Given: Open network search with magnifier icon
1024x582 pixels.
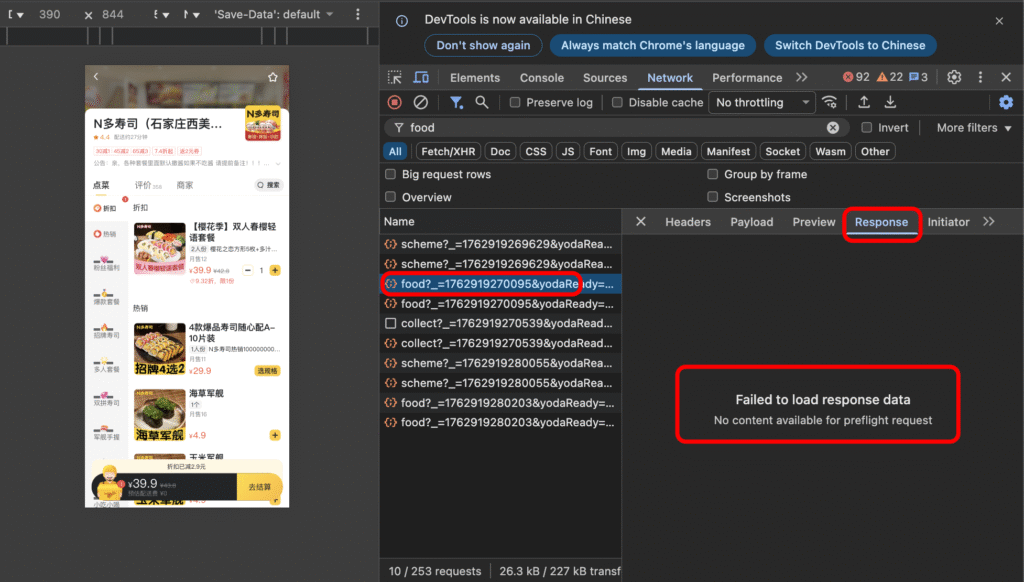Looking at the screenshot, I should coord(482,102).
